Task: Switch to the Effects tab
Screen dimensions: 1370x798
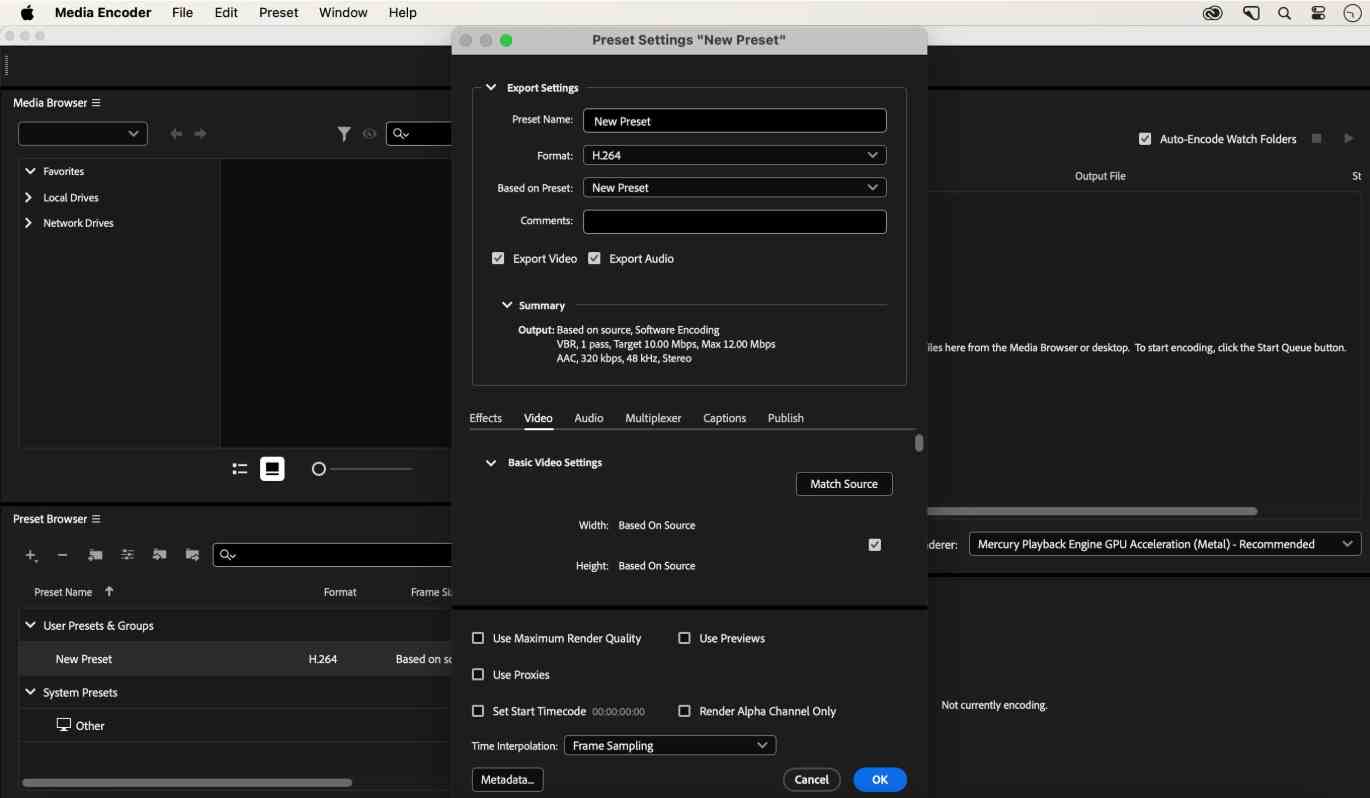Action: click(486, 418)
